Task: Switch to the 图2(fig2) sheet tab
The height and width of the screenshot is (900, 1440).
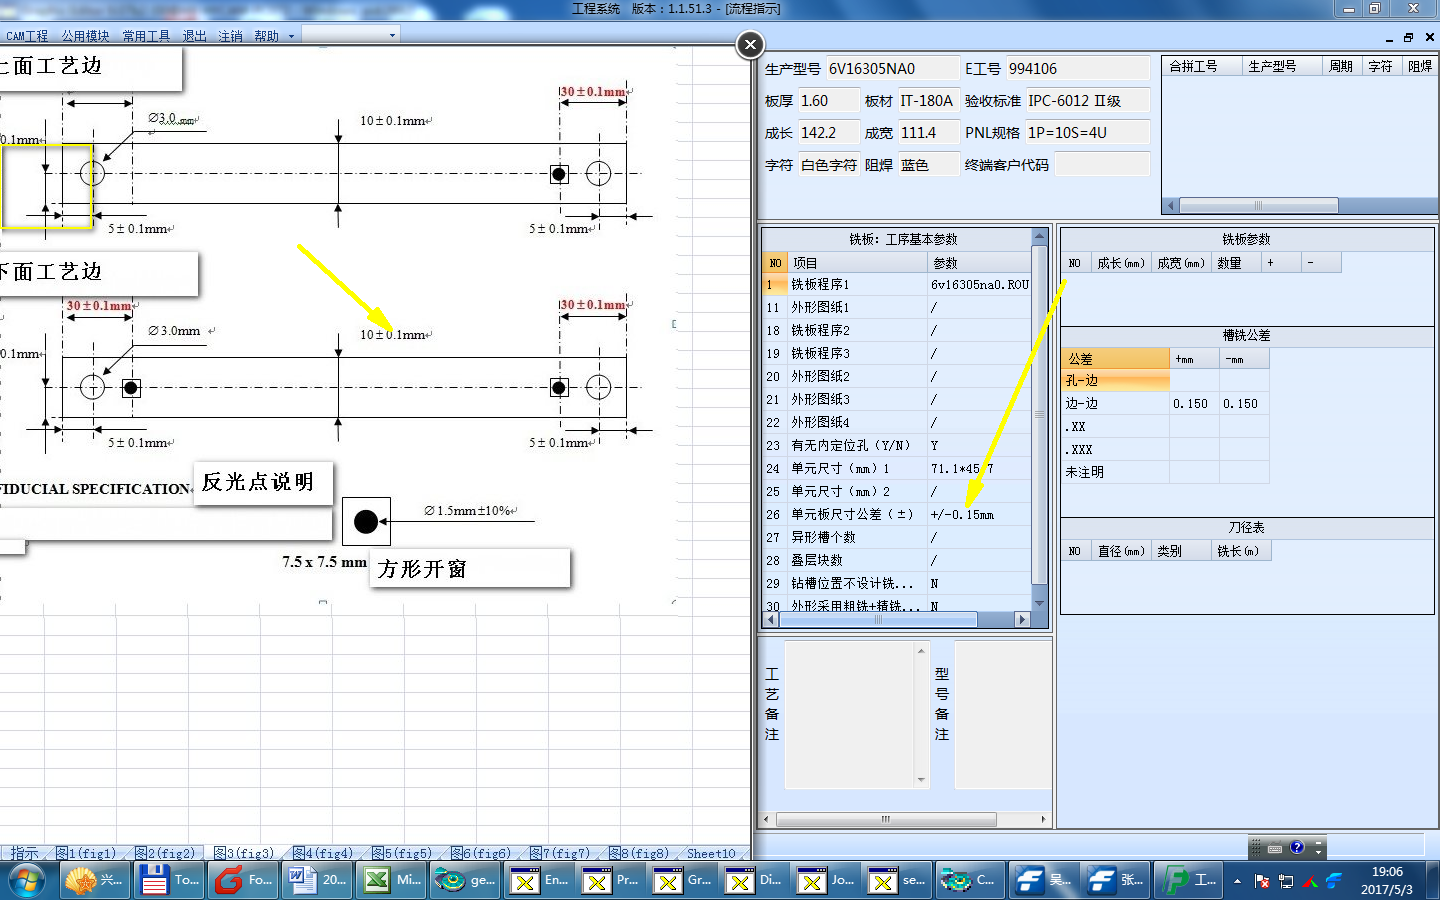Action: (x=165, y=853)
